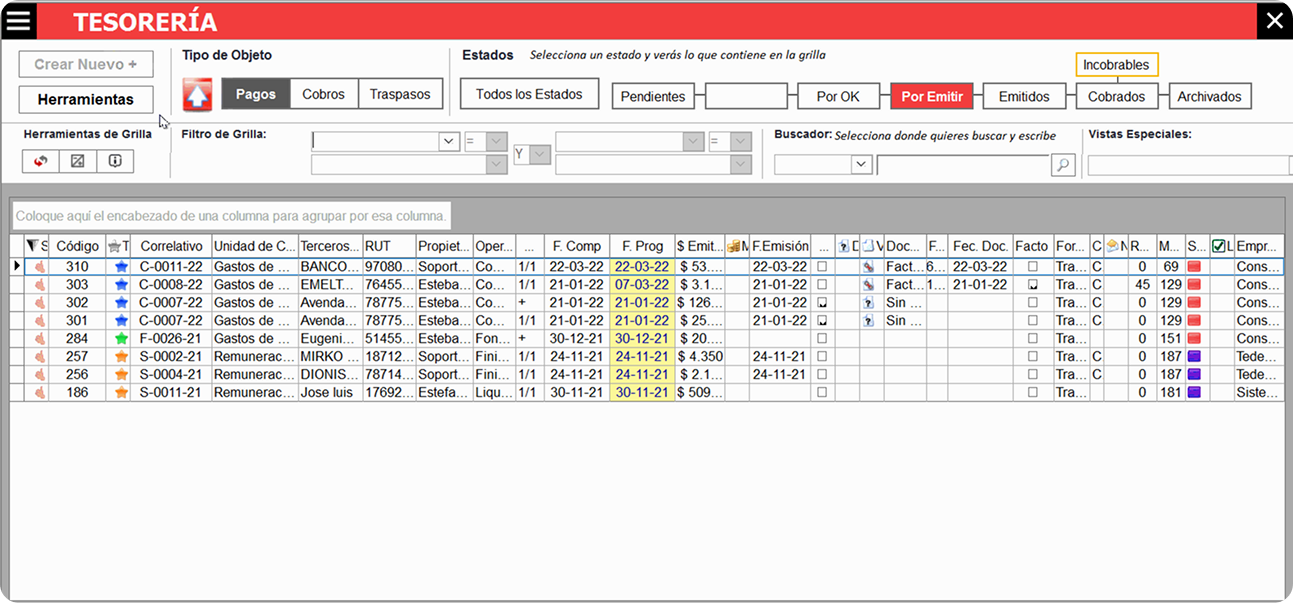Screen dimensions: 1293x603
Task: Click the hand icon in row 302
Action: (x=40, y=303)
